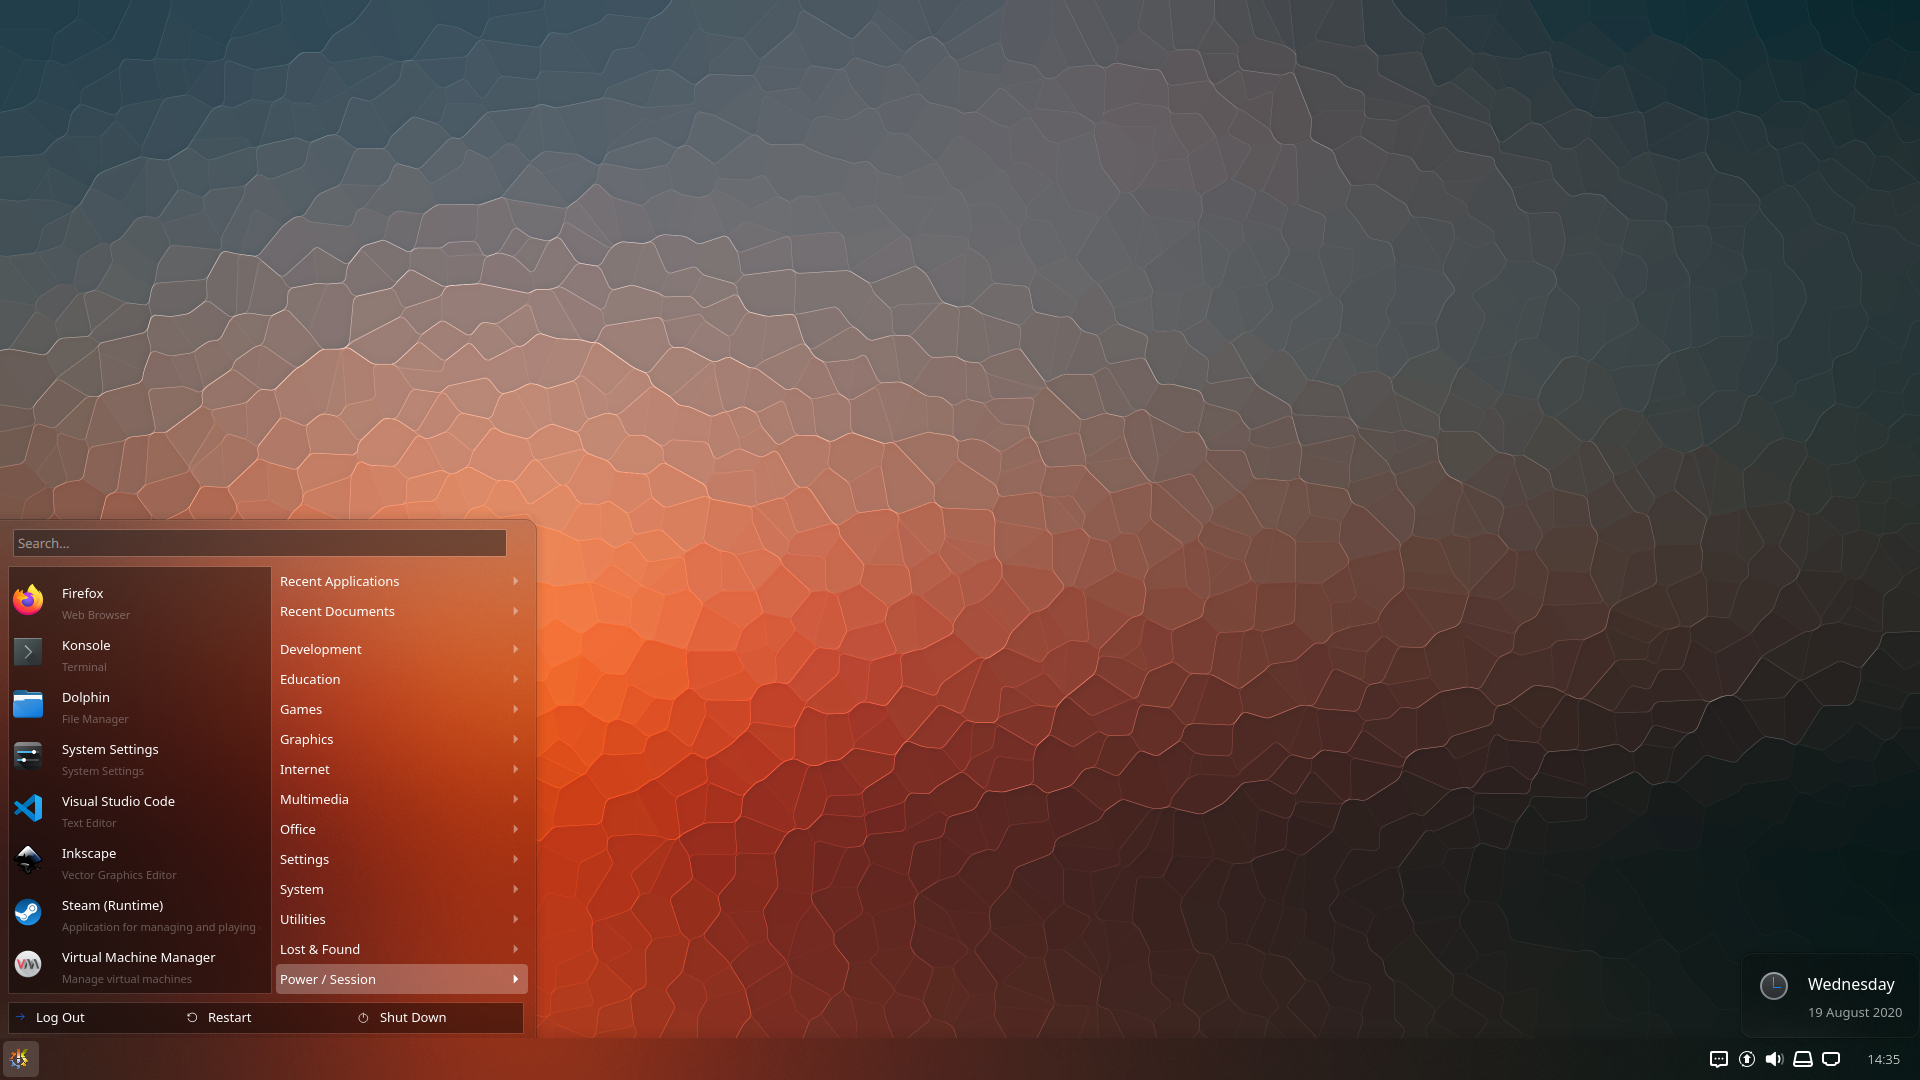The width and height of the screenshot is (1920, 1080).
Task: Click the volume speaker tray icon
Action: click(1775, 1059)
